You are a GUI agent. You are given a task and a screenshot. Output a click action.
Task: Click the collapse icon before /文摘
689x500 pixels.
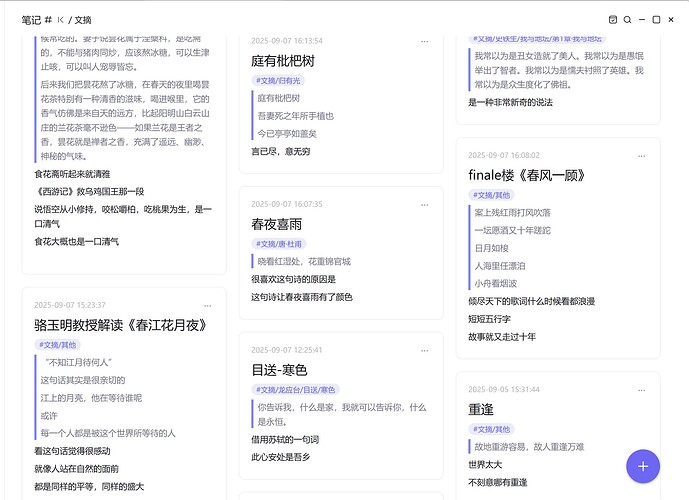[x=61, y=19]
